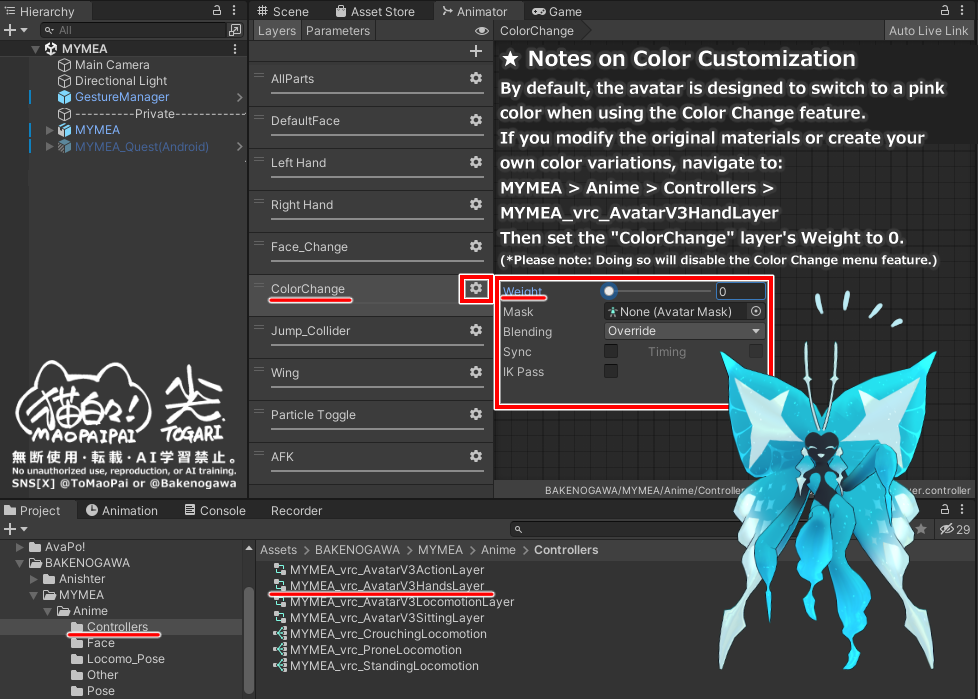The image size is (978, 699).
Task: Click Project panel lock icon
Action: [945, 509]
